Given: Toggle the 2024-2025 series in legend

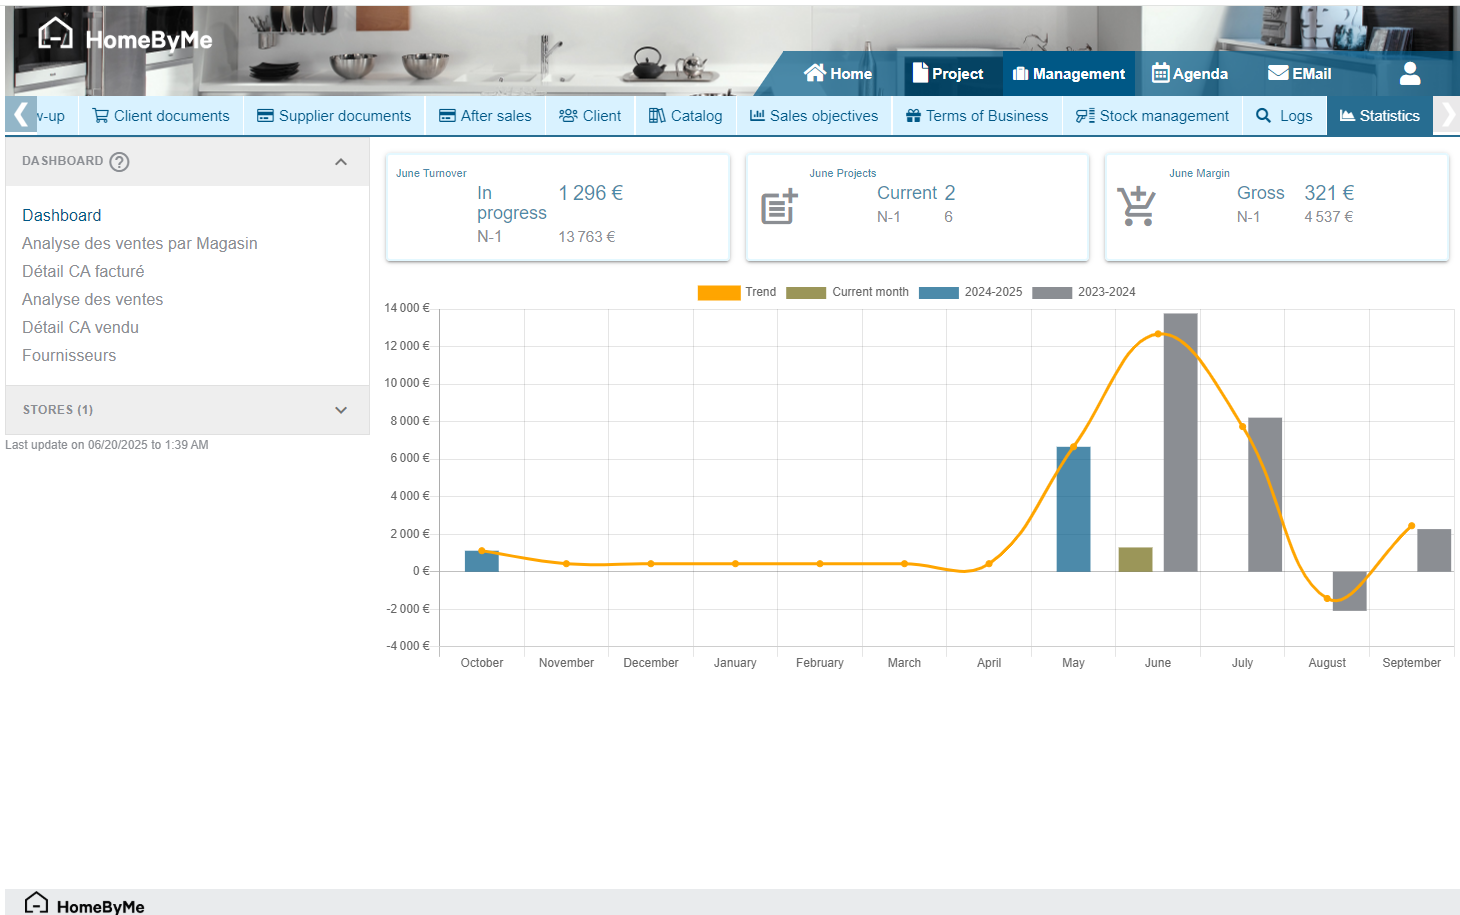Looking at the screenshot, I should [970, 292].
